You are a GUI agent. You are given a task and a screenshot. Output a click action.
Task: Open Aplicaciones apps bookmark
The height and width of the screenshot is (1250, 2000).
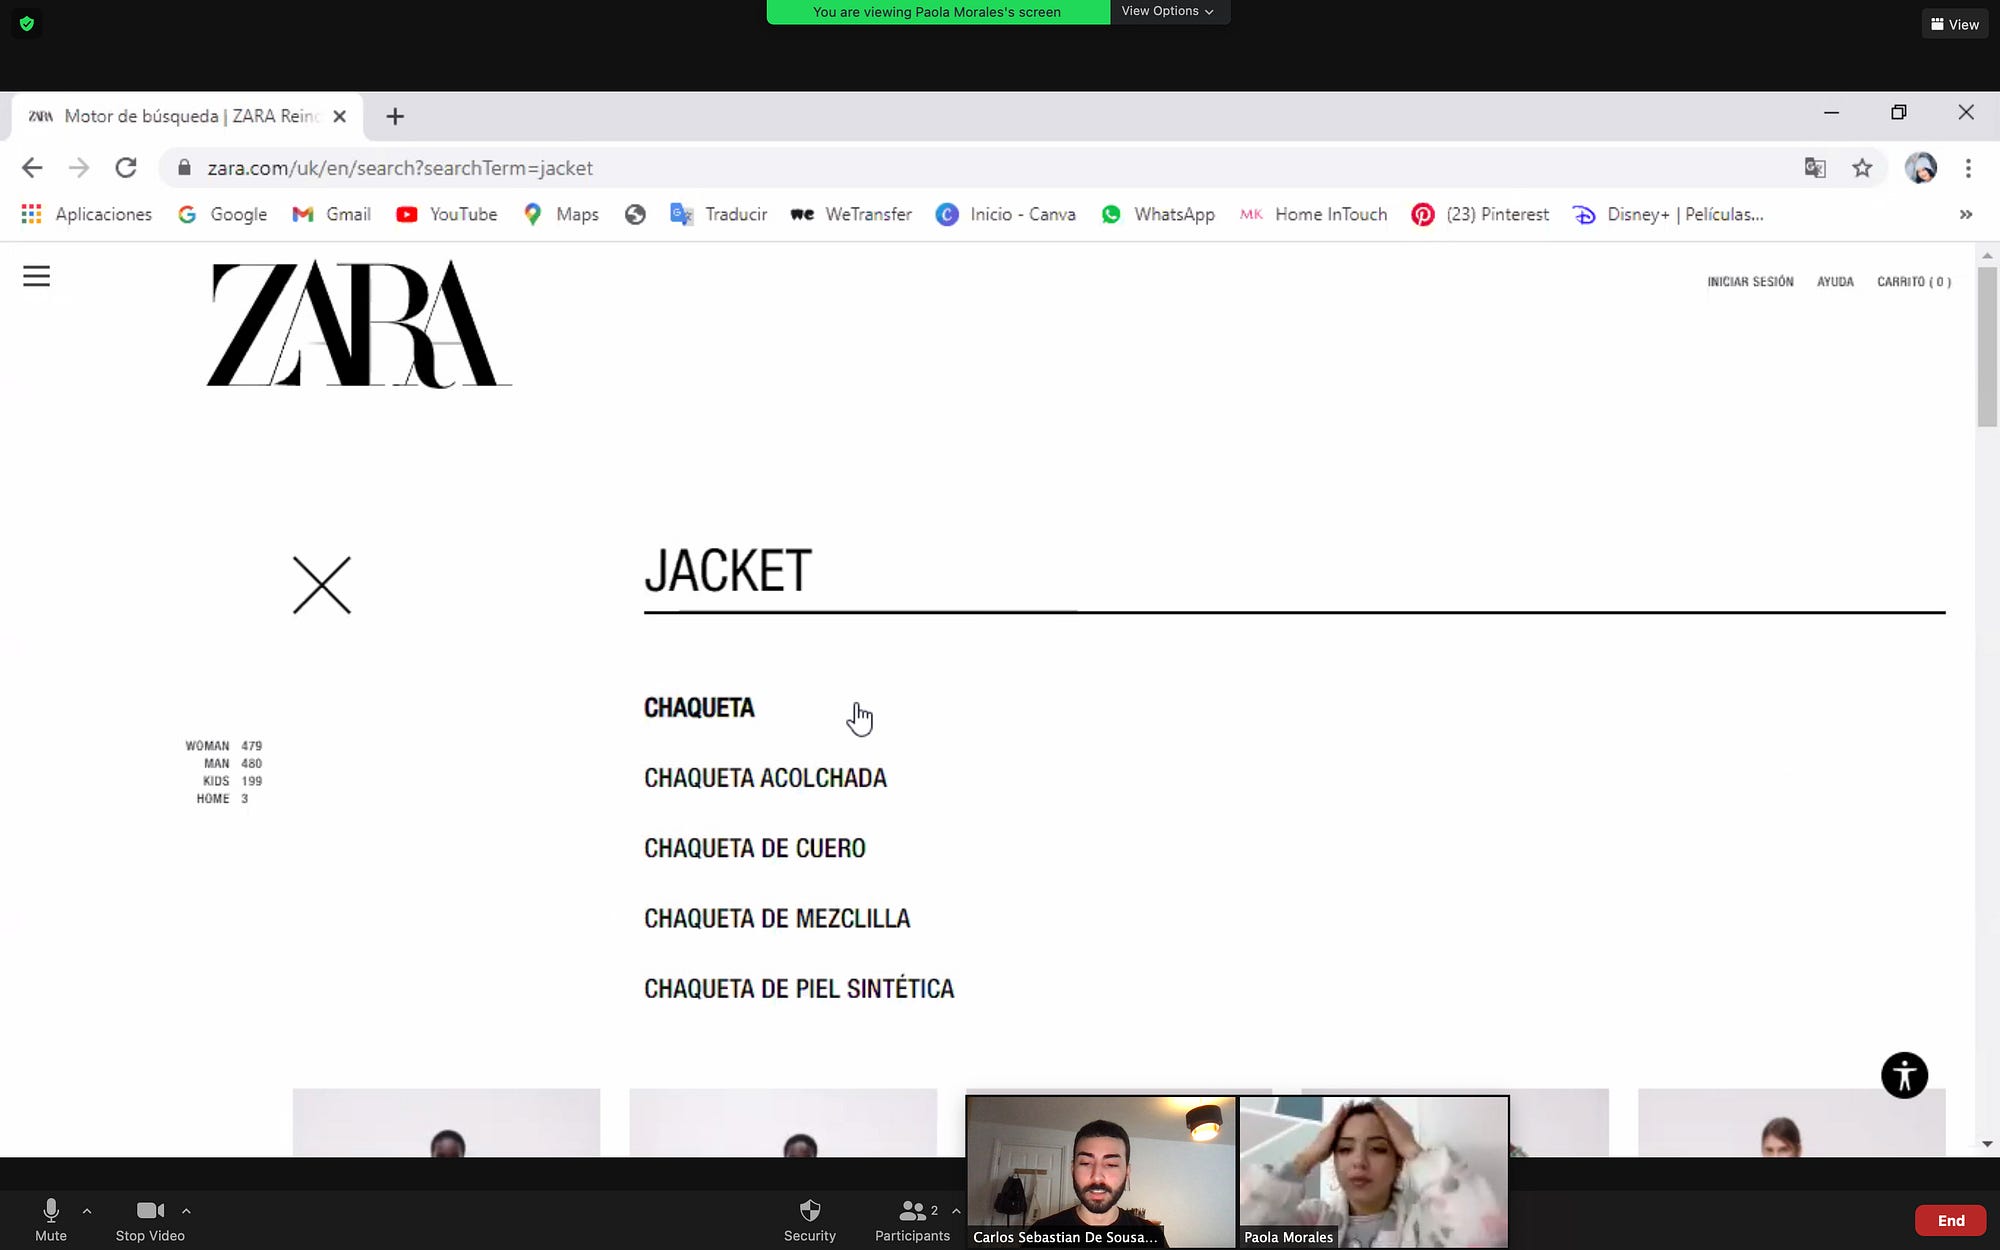click(87, 214)
